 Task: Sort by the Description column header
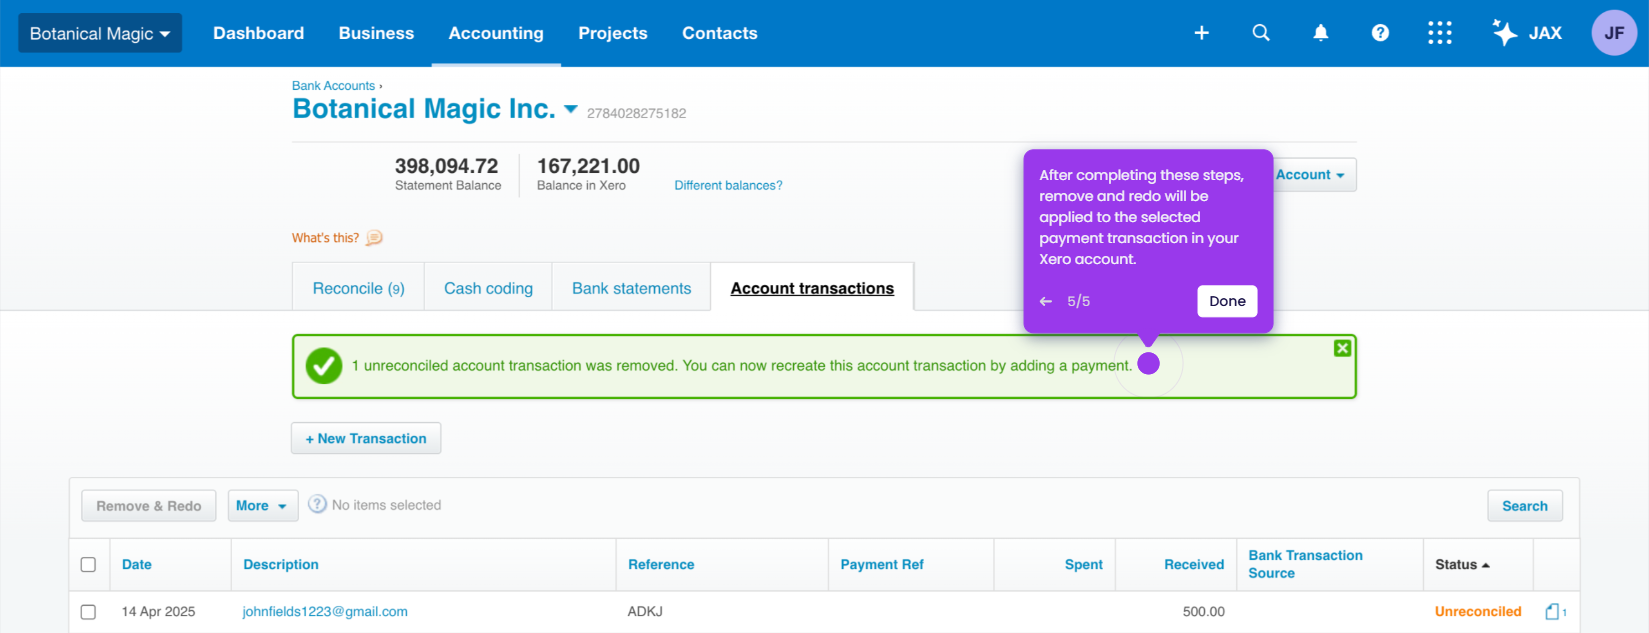point(281,565)
